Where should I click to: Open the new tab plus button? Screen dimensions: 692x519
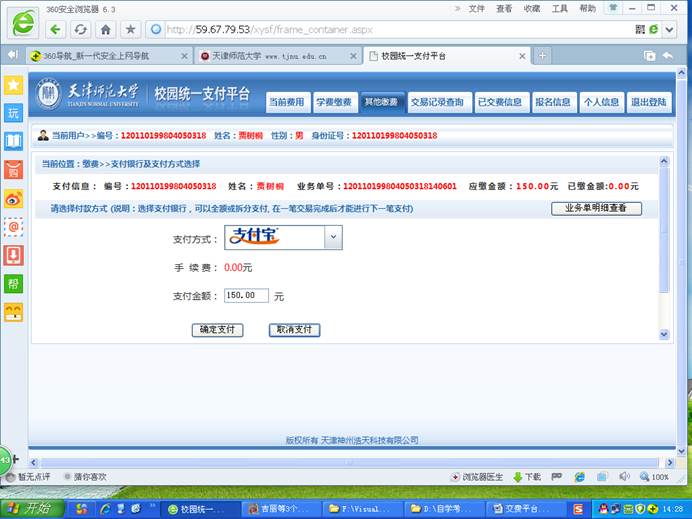tap(542, 56)
